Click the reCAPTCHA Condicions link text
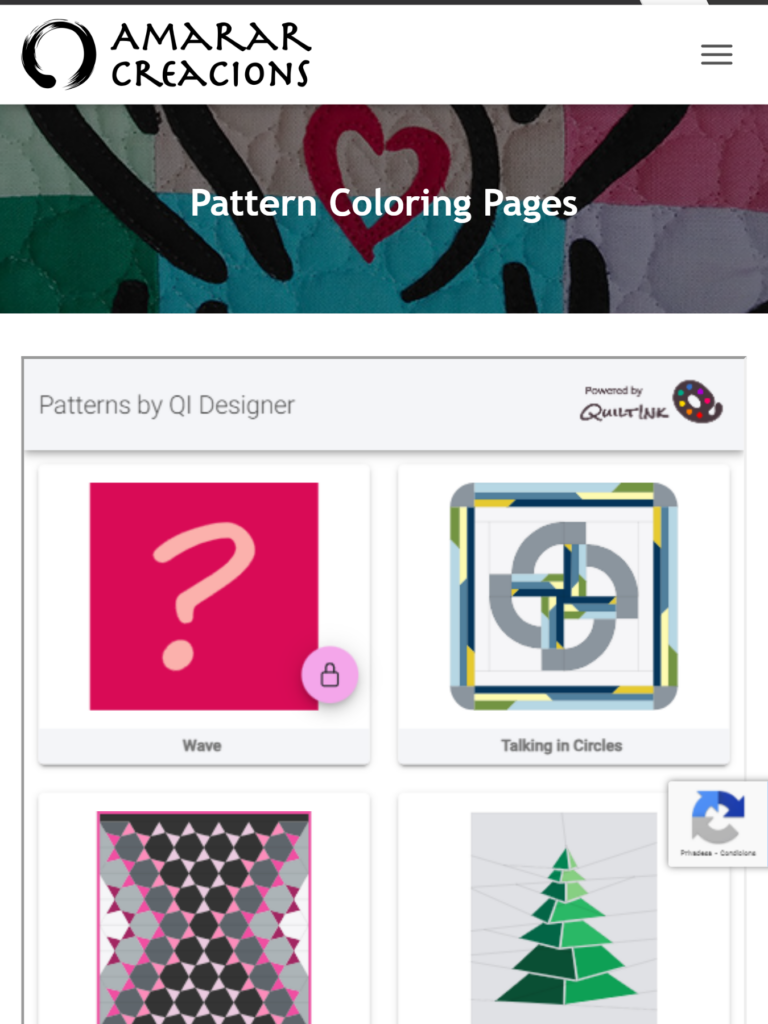Viewport: 768px width, 1024px height. [738, 853]
